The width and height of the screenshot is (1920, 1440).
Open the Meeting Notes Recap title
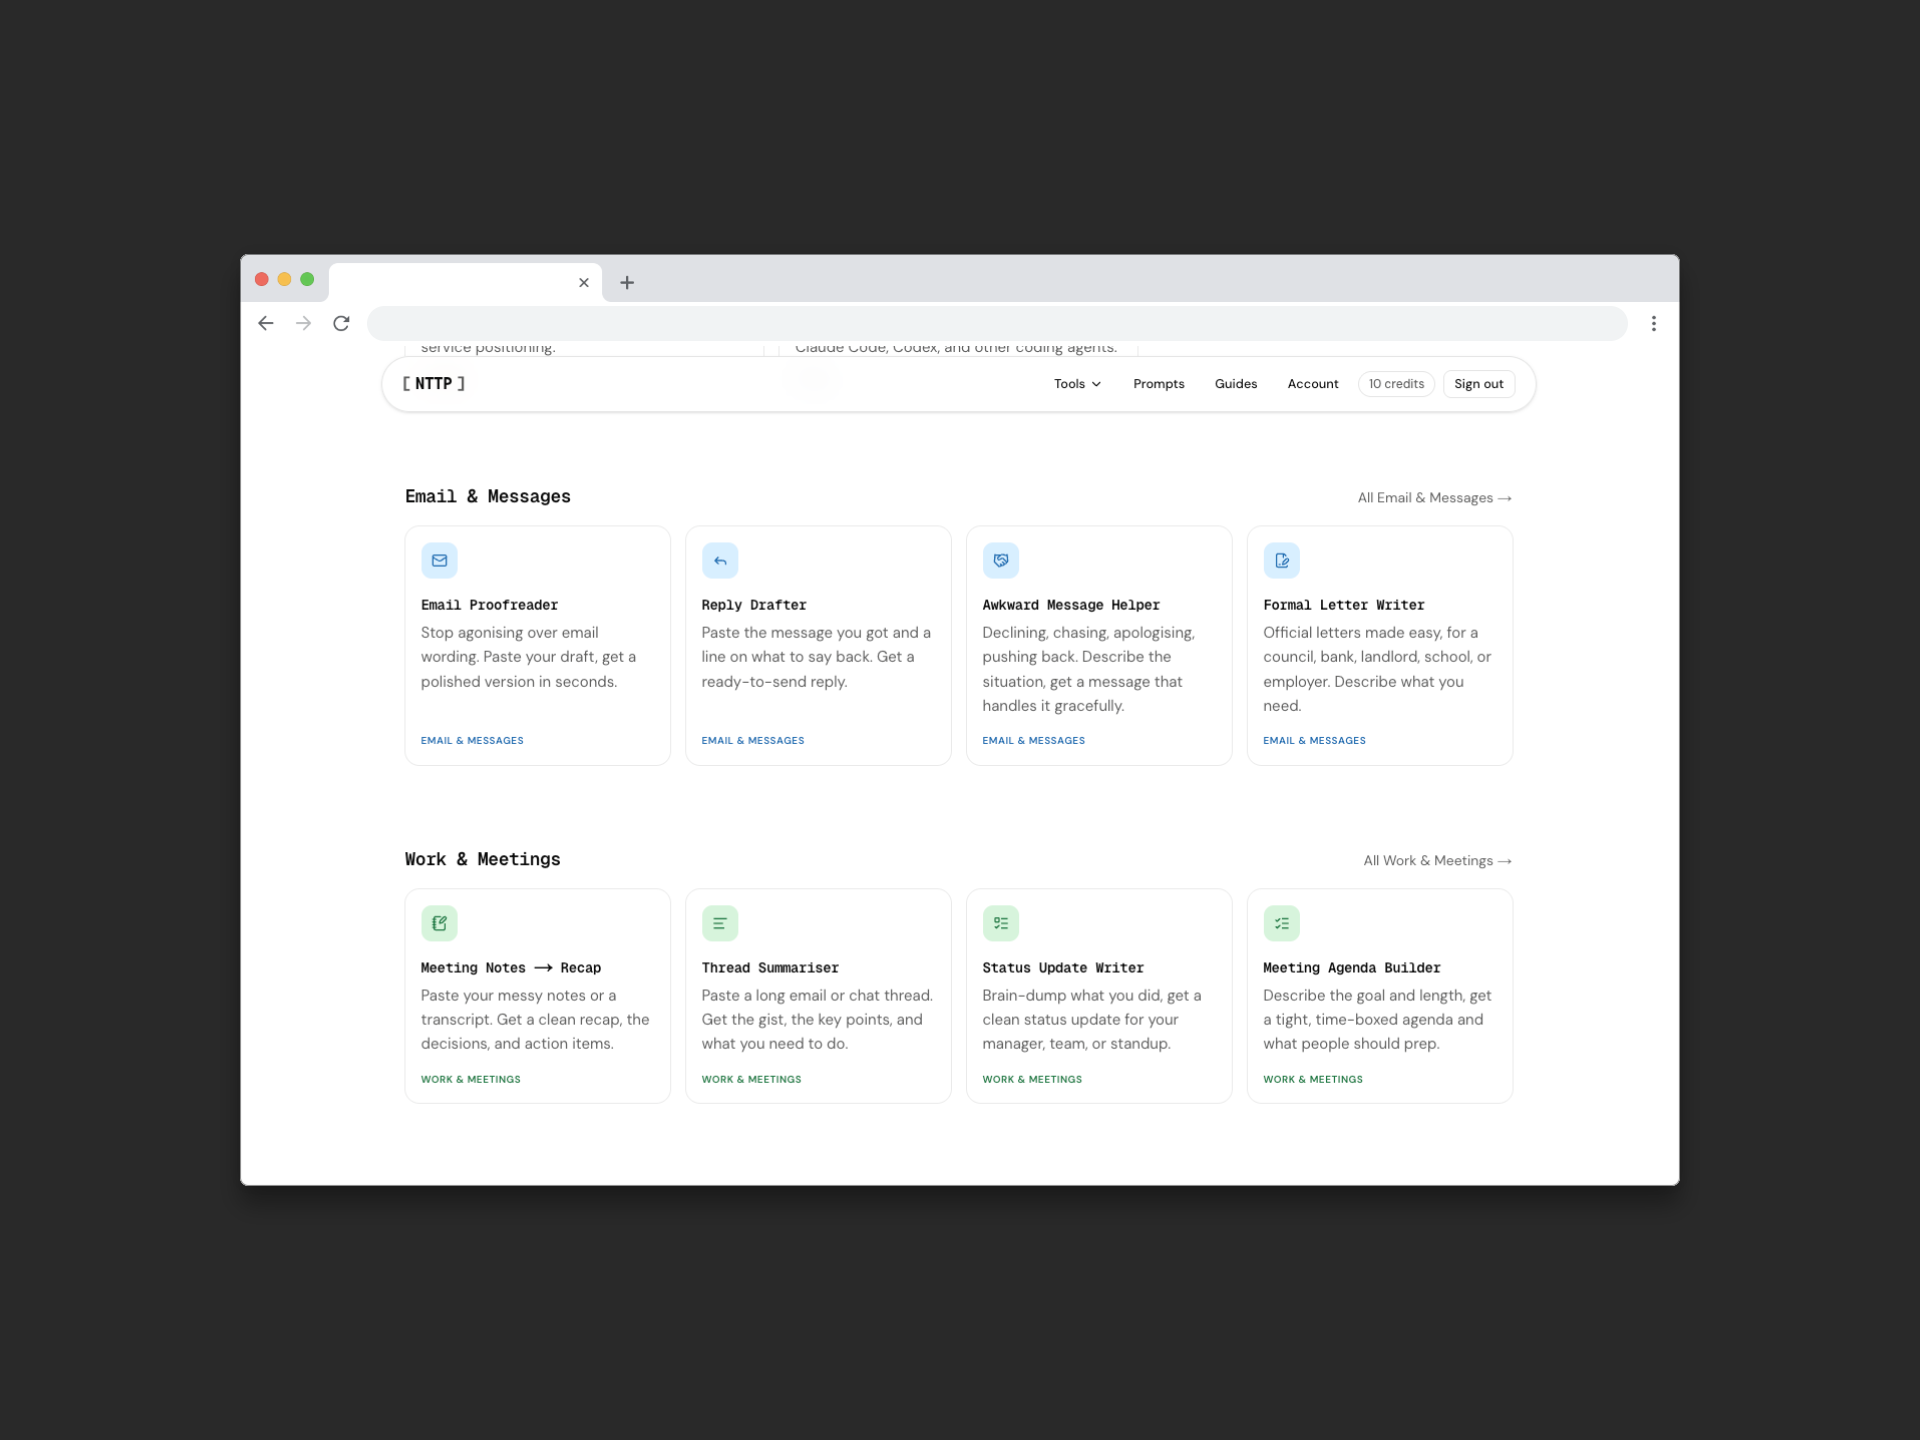click(x=510, y=968)
